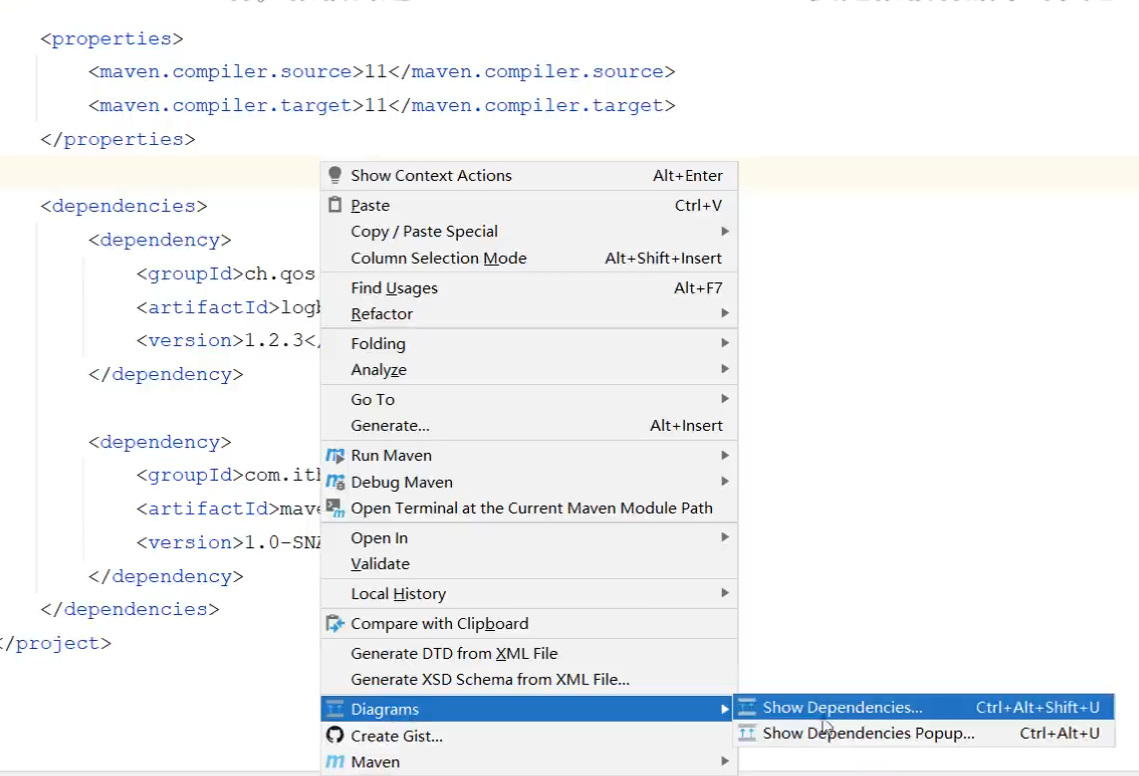The width and height of the screenshot is (1139, 776).
Task: Expand the Open In submenu arrow
Action: [x=724, y=537]
